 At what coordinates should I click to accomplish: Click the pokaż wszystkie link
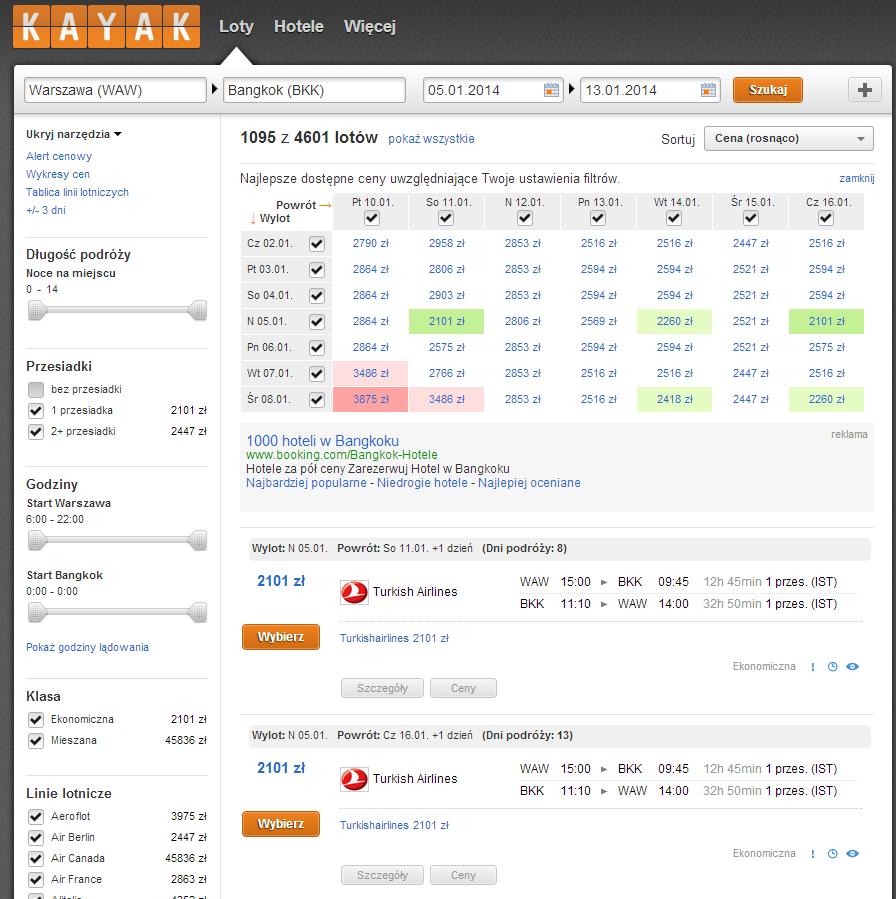pos(431,139)
